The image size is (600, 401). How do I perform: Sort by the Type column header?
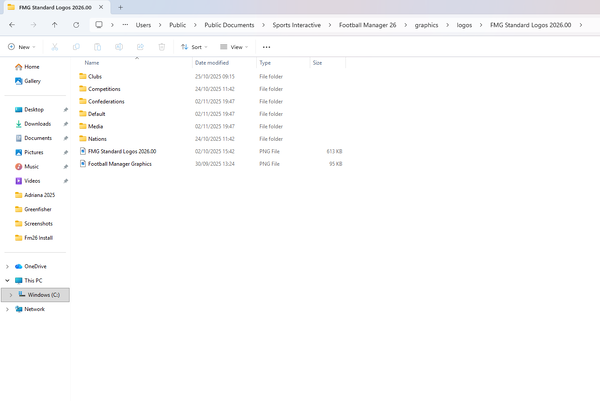point(265,63)
